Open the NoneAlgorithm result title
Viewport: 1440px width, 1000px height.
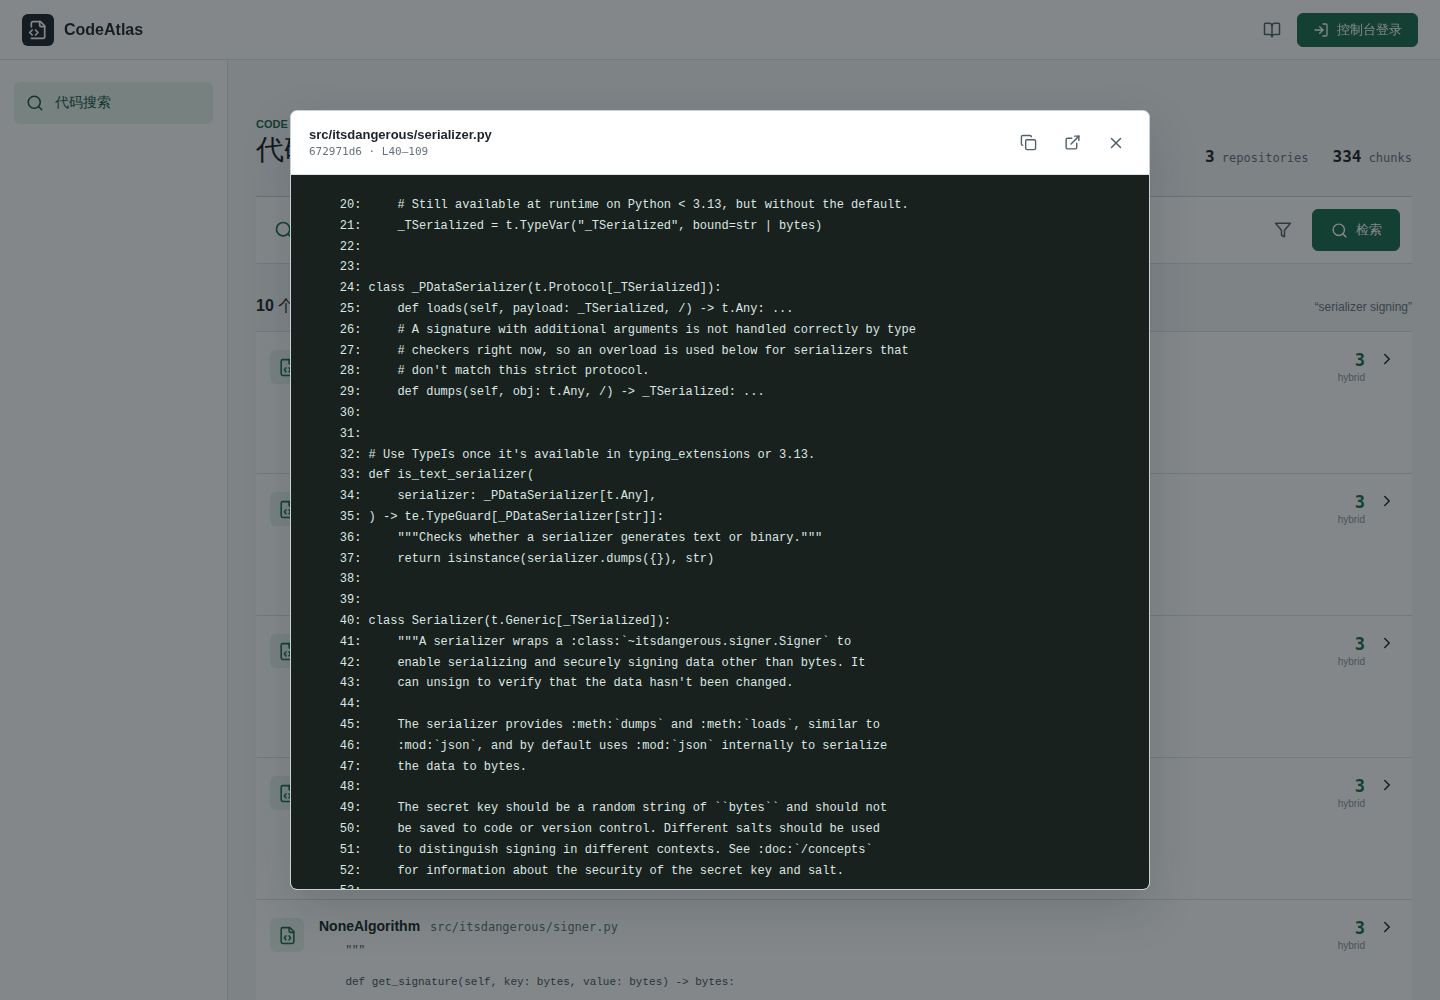pyautogui.click(x=369, y=926)
